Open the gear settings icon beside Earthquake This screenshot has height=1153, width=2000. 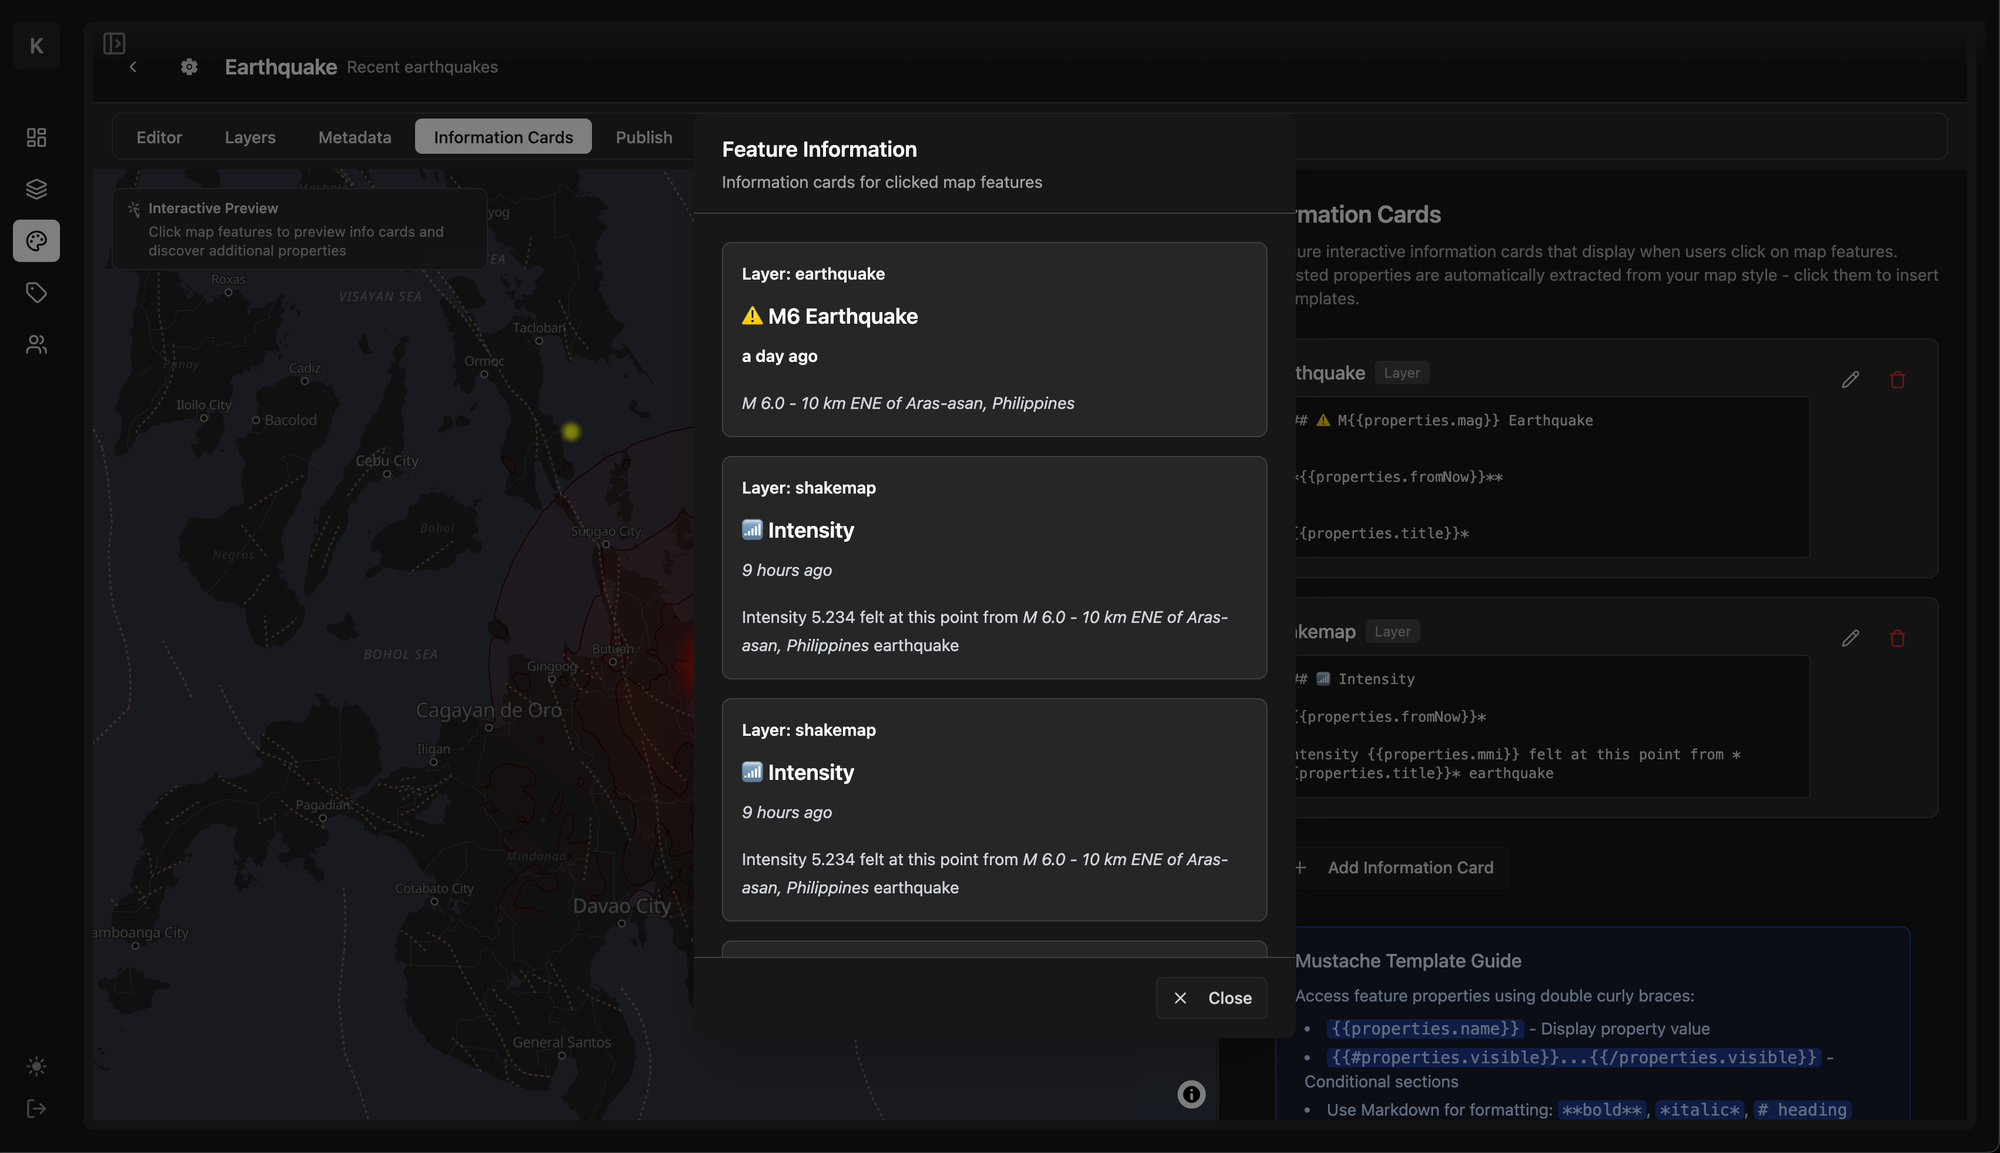coord(189,67)
